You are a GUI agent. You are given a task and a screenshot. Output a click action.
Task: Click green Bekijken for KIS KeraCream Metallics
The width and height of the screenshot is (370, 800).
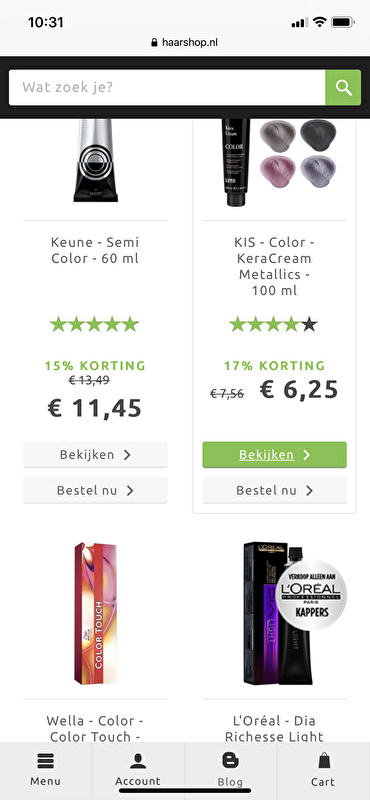click(275, 455)
